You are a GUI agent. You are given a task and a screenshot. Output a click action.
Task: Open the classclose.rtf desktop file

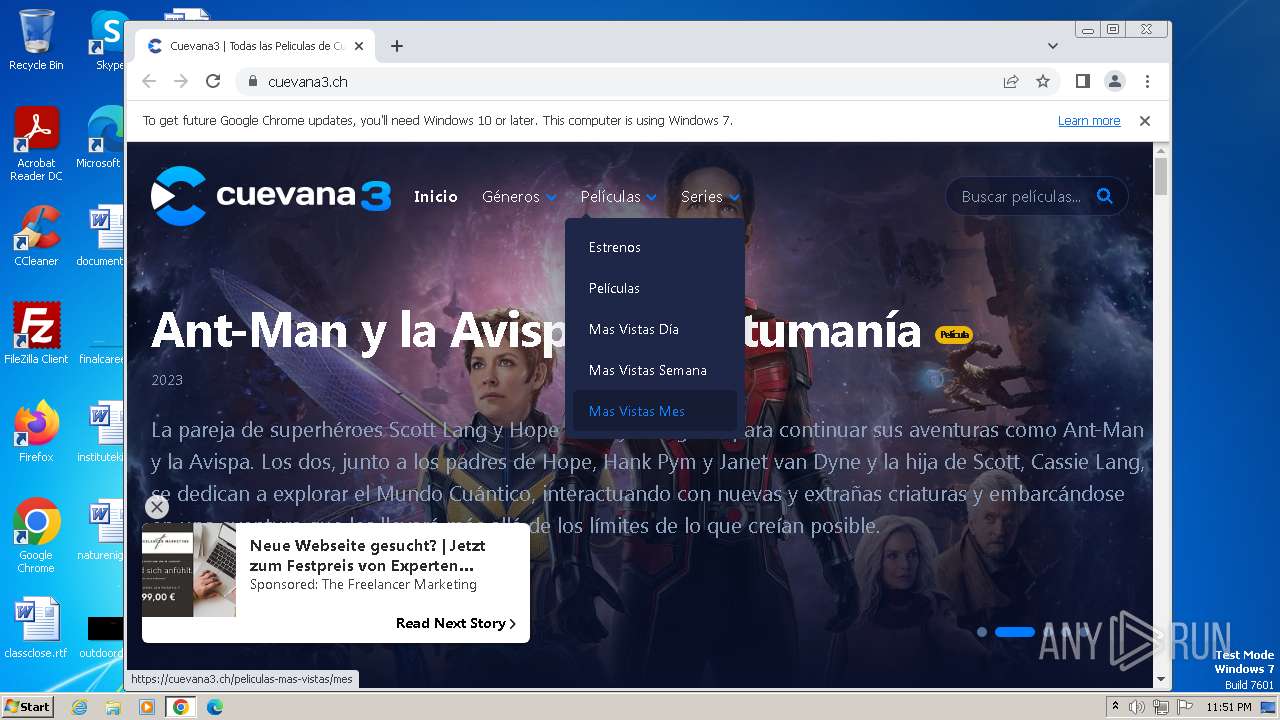[x=36, y=629]
